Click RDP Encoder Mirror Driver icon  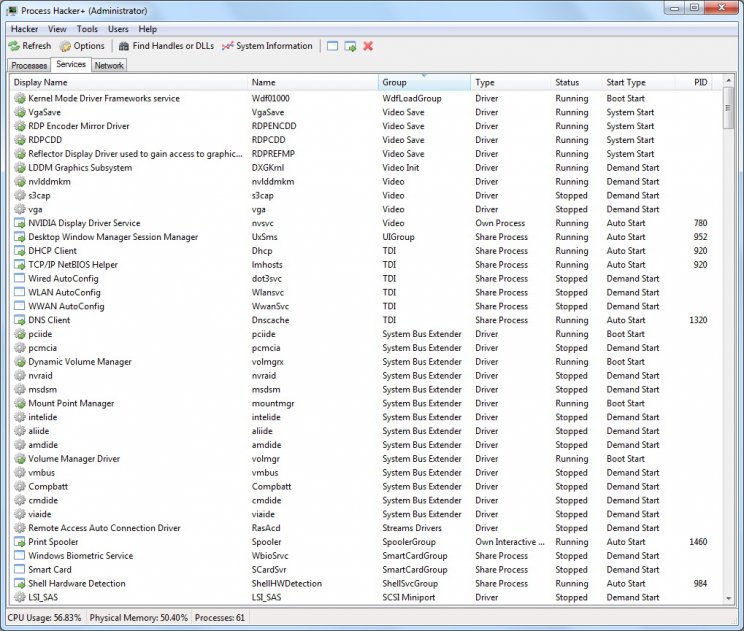pos(19,126)
